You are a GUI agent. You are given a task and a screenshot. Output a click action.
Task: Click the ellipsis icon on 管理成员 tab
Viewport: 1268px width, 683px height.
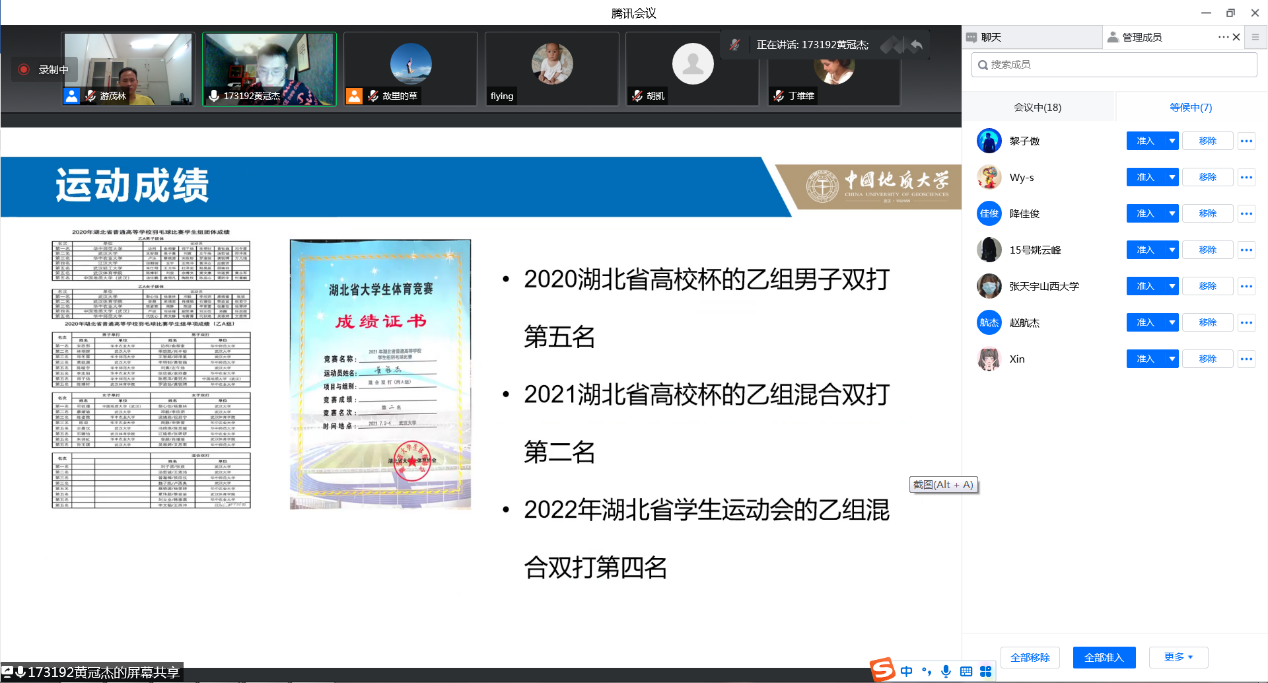(x=1222, y=37)
